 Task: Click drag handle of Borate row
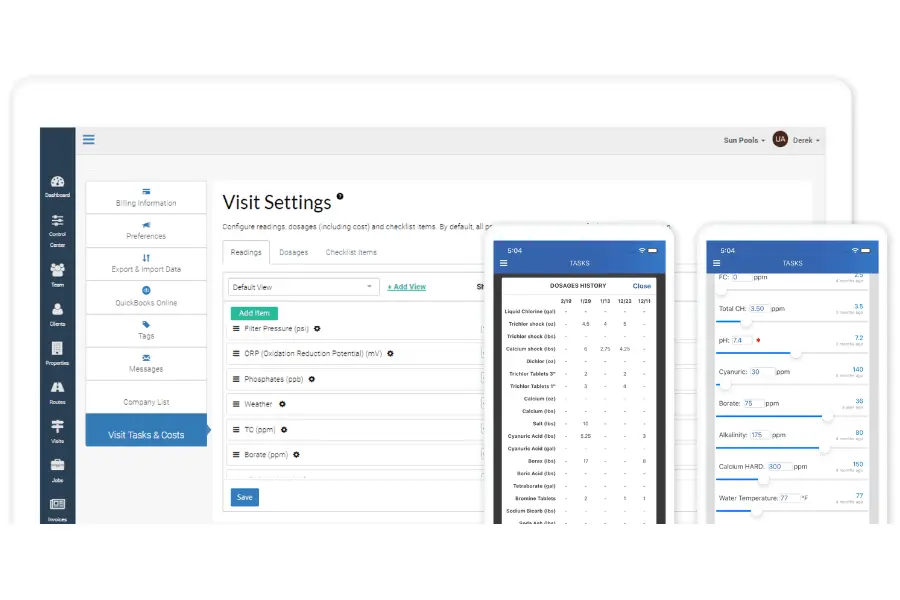coord(236,455)
